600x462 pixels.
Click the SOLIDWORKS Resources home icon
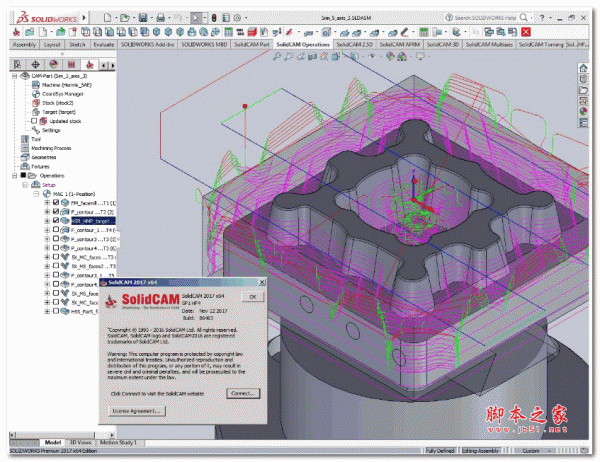pos(585,66)
